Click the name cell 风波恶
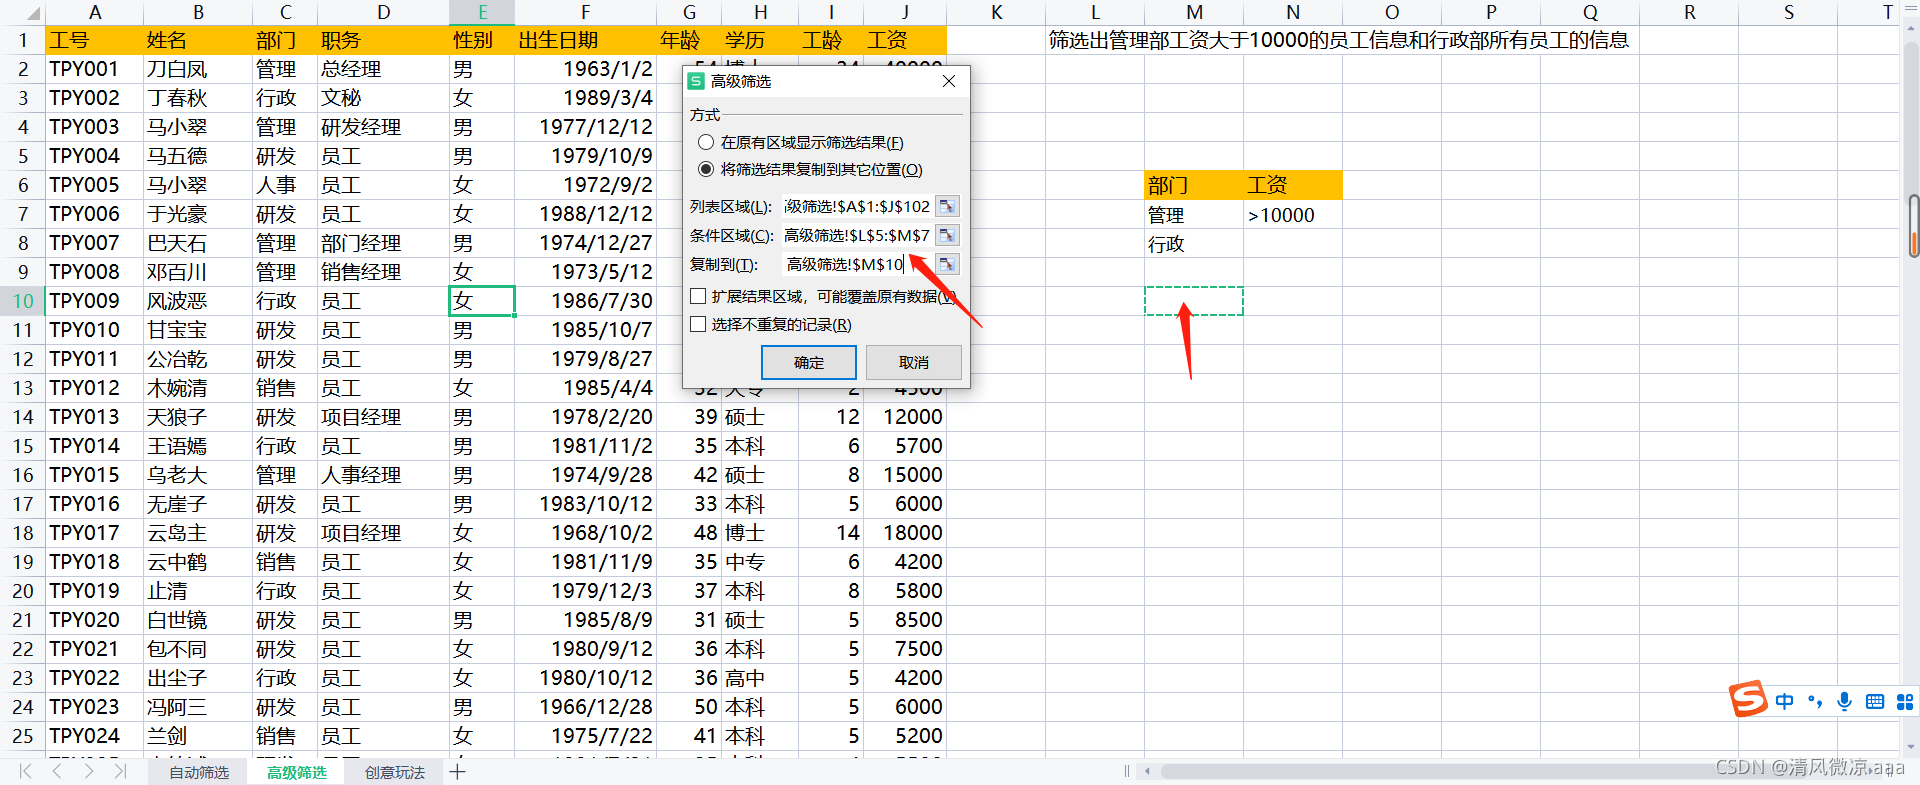Image resolution: width=1920 pixels, height=785 pixels. 198,301
